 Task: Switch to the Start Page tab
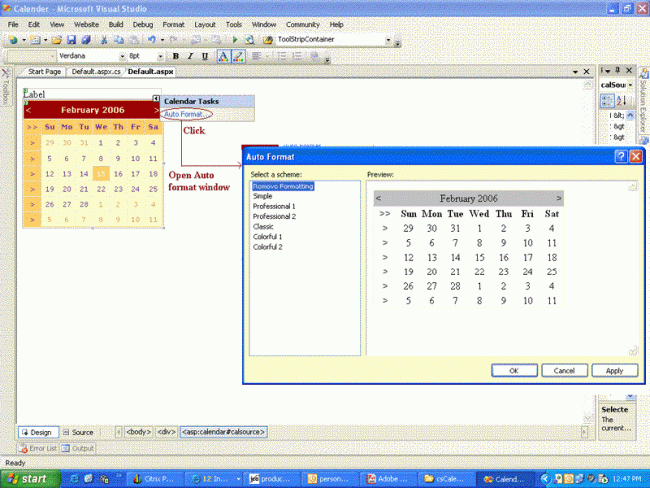(x=44, y=72)
